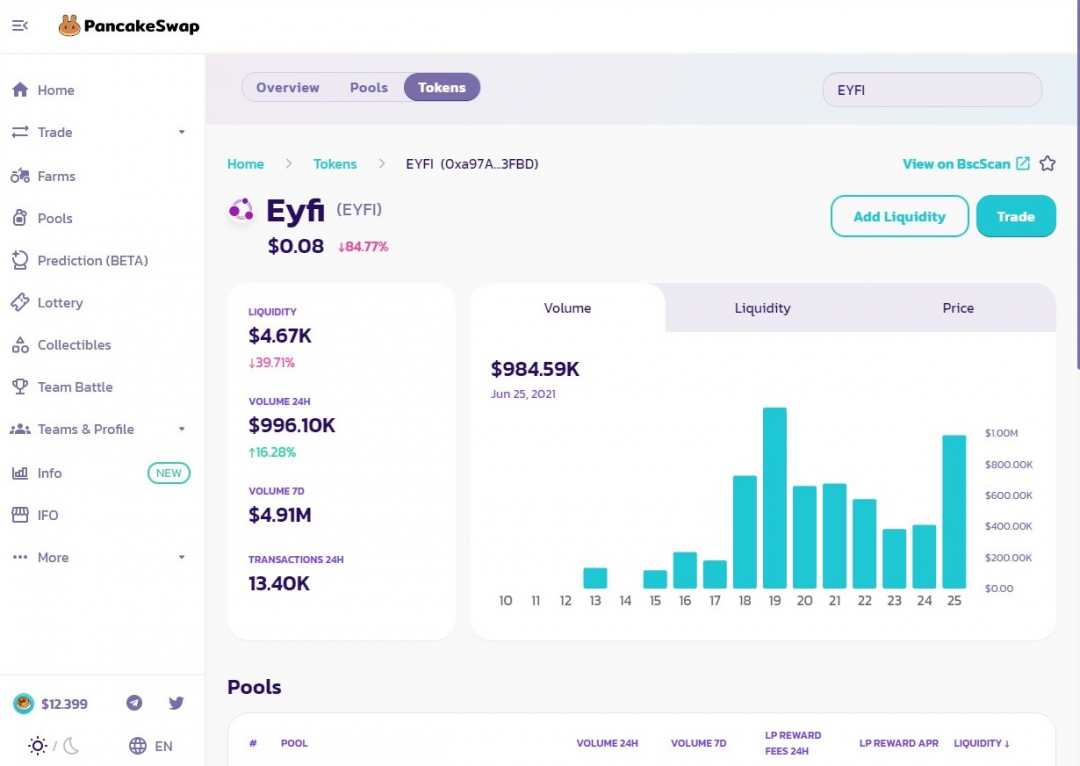Expand the Trade menu dropdown arrow
The height and width of the screenshot is (766, 1080).
coord(182,132)
